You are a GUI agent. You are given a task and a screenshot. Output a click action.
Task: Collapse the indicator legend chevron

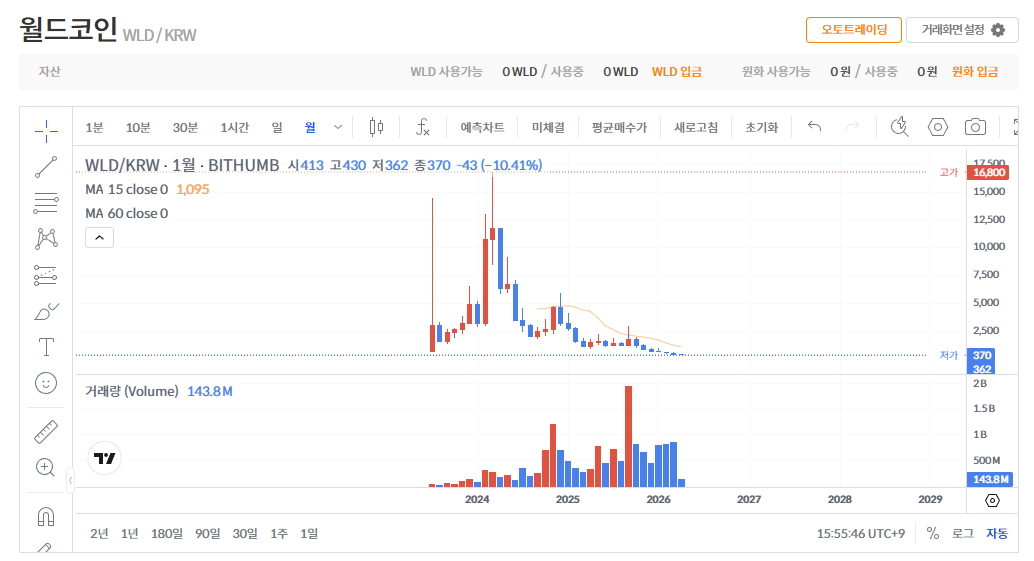click(99, 237)
